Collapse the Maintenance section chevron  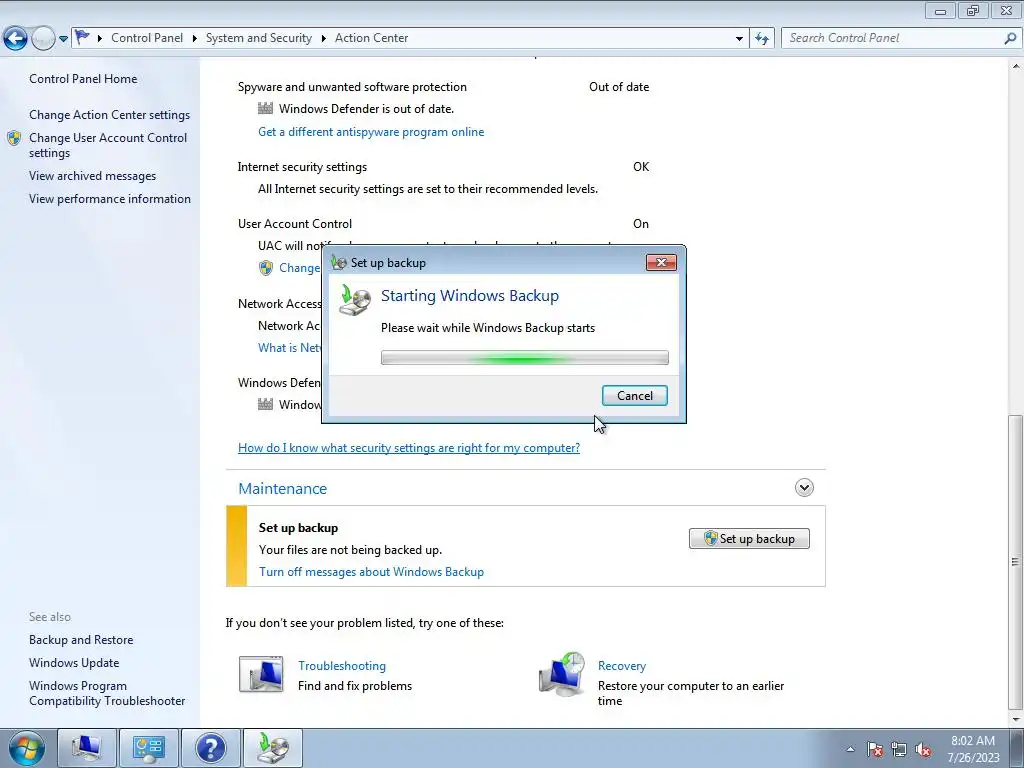804,487
